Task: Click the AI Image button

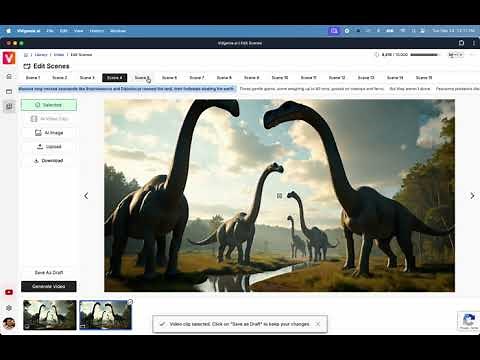Action: pyautogui.click(x=49, y=133)
